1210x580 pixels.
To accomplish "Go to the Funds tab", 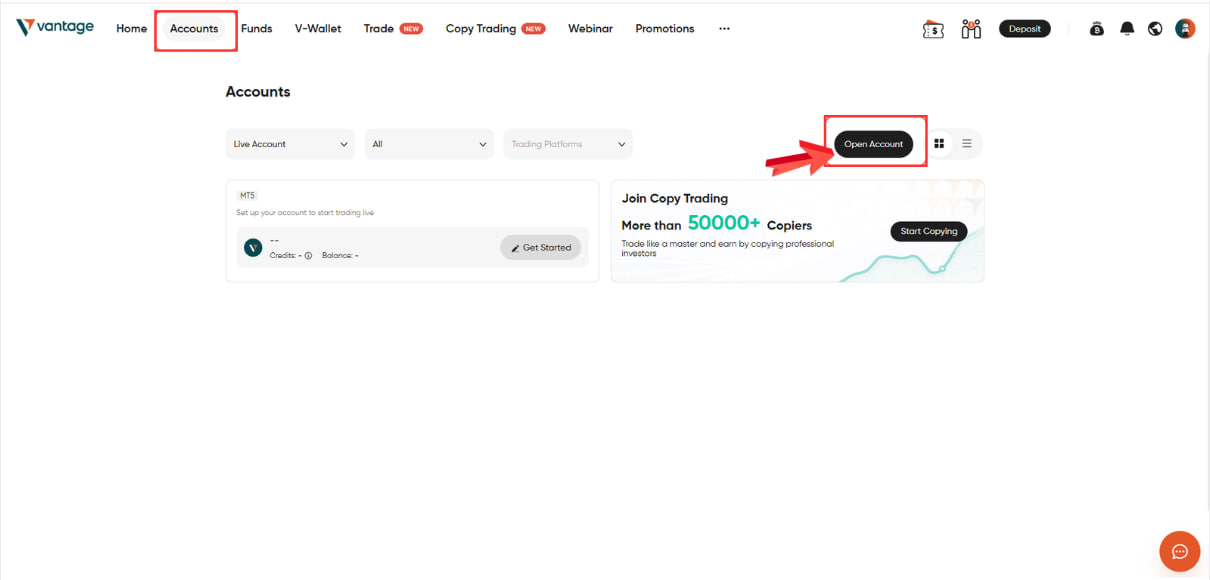I will pyautogui.click(x=256, y=28).
